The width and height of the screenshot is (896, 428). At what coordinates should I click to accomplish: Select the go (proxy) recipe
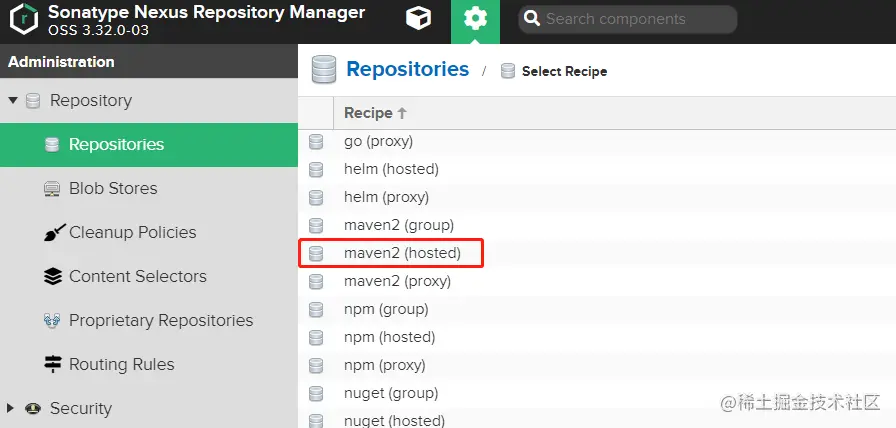click(x=378, y=141)
